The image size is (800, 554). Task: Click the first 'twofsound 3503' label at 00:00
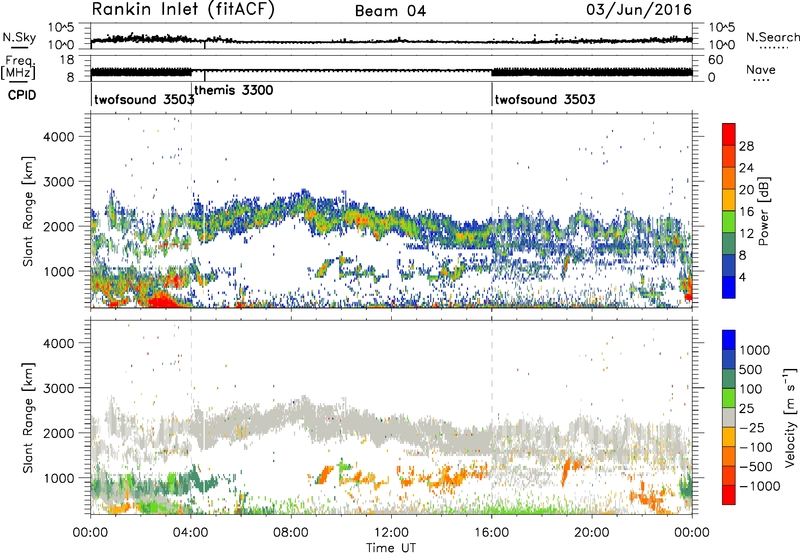coord(144,99)
